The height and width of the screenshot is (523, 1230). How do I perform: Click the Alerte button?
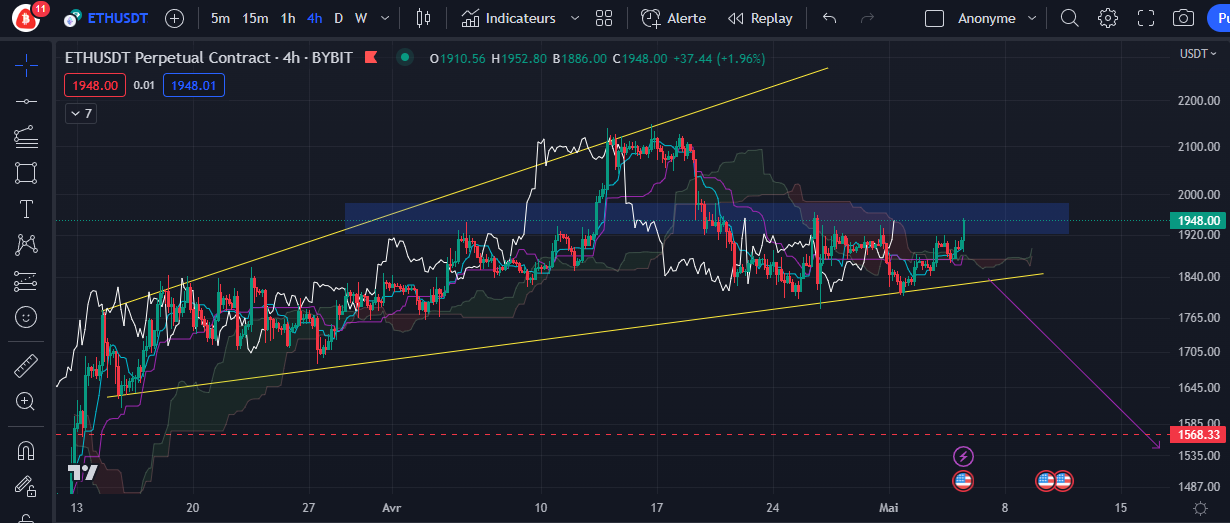click(x=674, y=18)
